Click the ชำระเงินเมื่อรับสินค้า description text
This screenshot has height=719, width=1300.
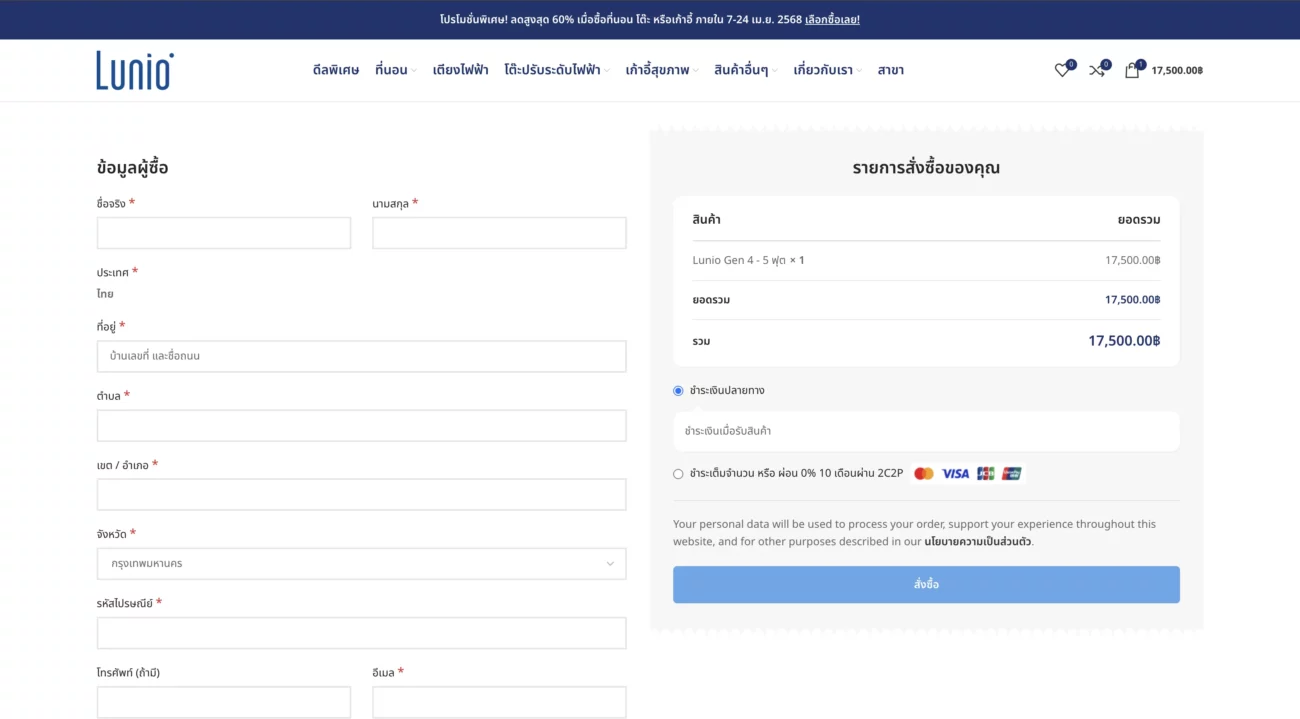[728, 431]
